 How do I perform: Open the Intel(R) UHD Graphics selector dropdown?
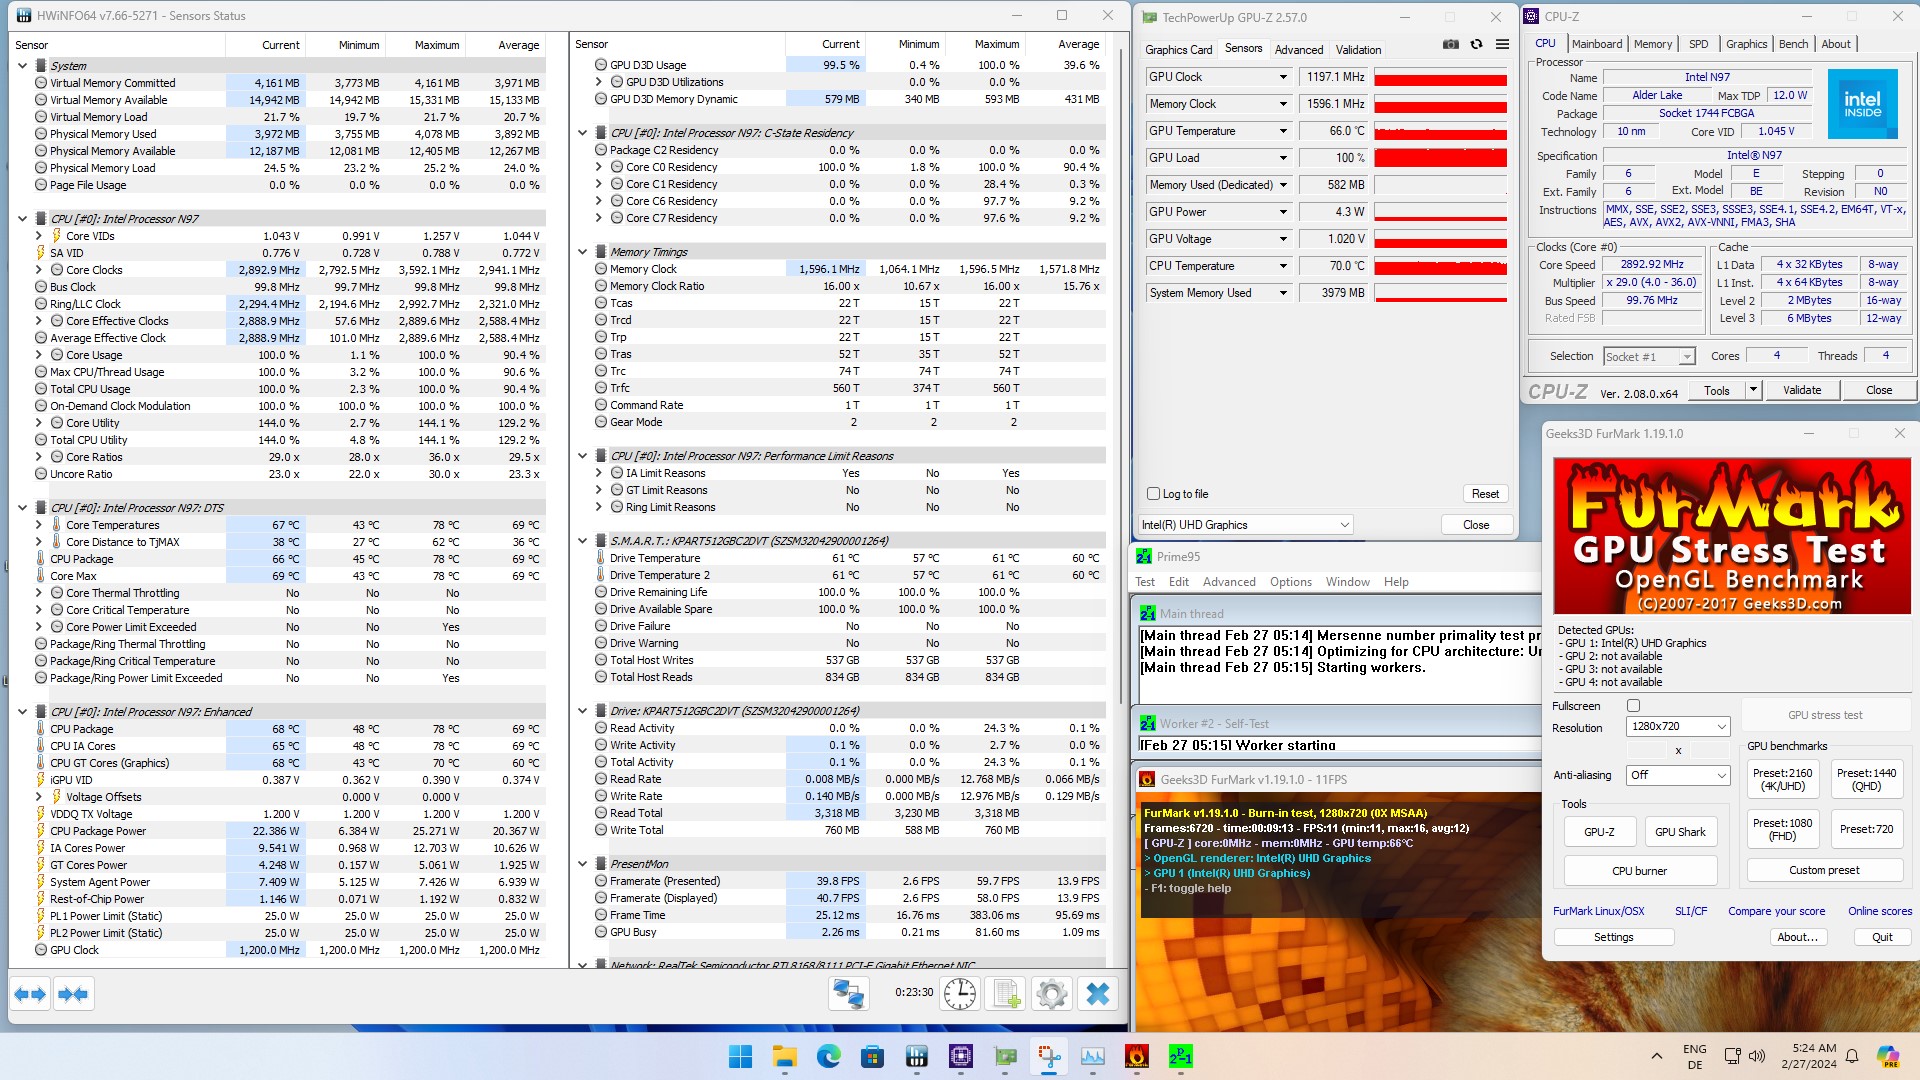tap(1245, 525)
